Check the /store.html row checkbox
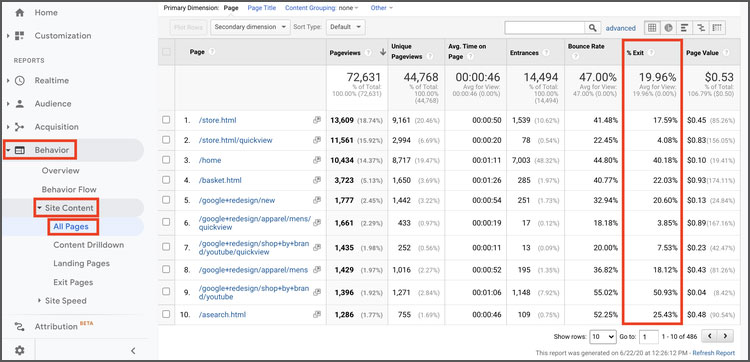Viewport: 750px width, 362px height. click(166, 120)
